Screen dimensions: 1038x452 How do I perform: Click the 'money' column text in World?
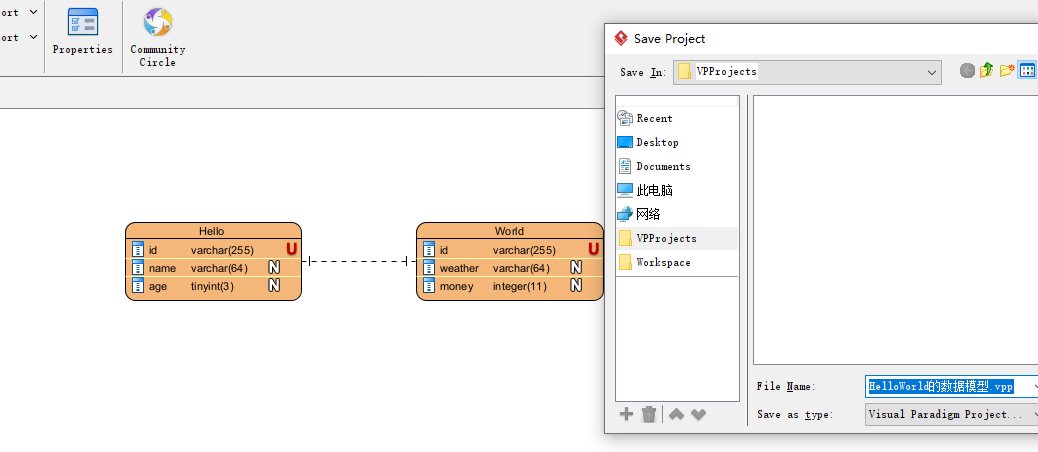[x=457, y=287]
